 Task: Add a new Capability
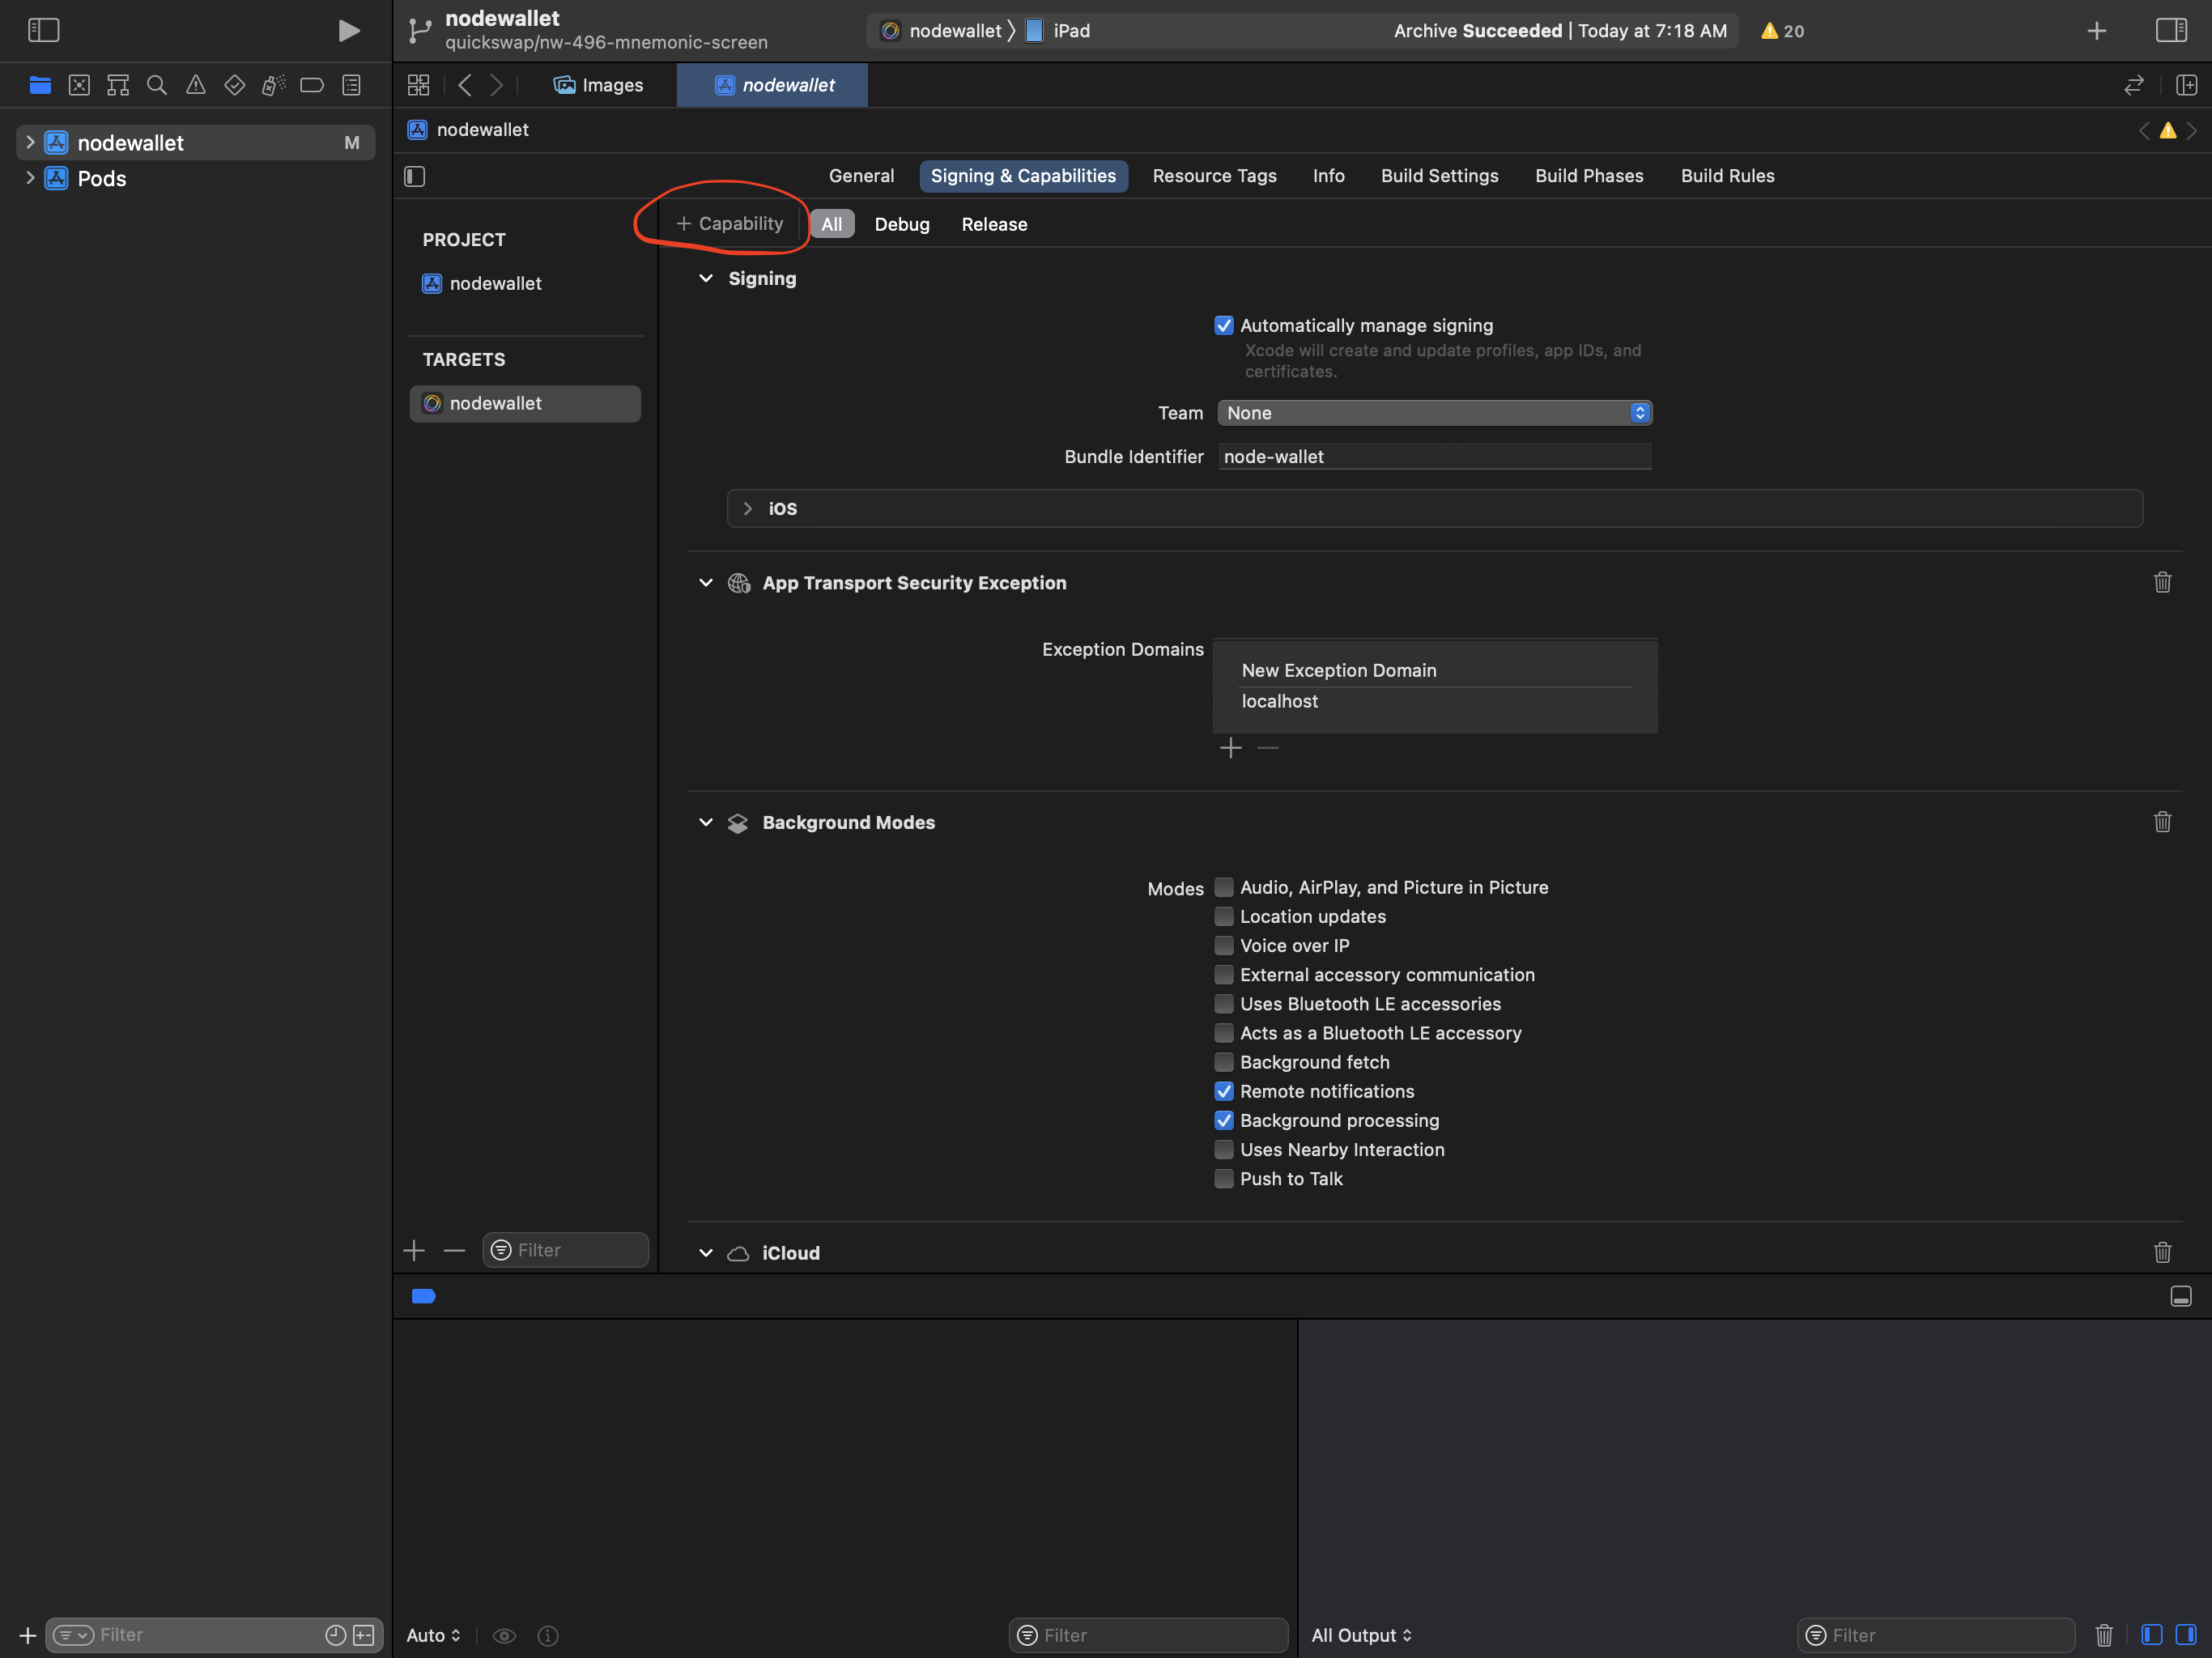(x=730, y=224)
